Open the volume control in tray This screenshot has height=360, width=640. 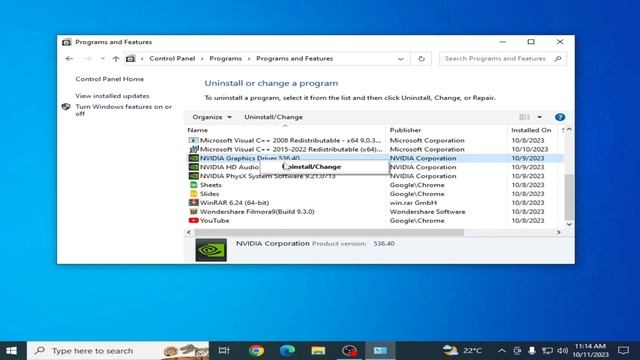tap(562, 351)
